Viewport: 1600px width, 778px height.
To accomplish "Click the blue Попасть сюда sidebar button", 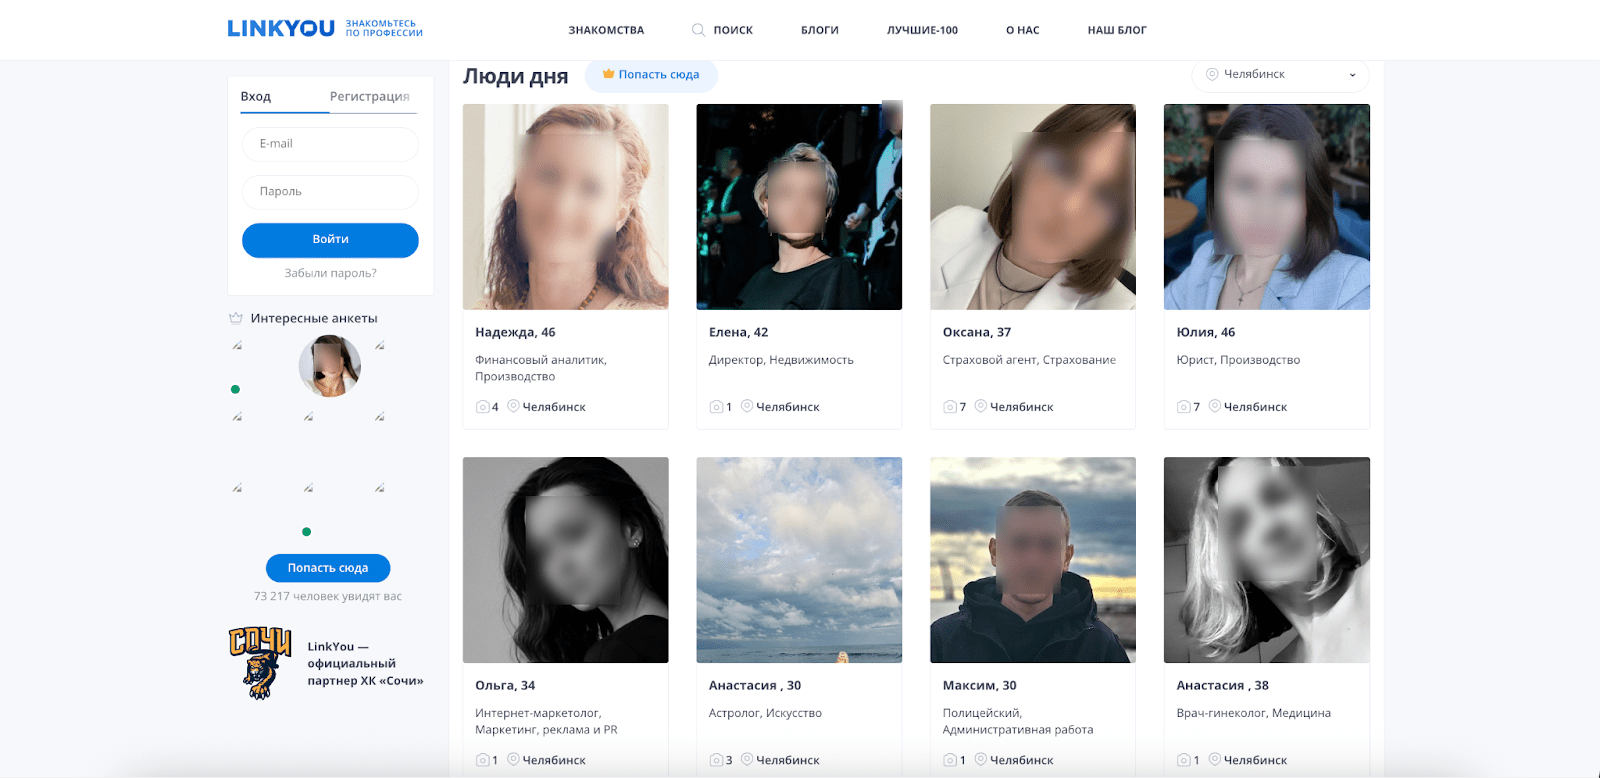I will (328, 568).
